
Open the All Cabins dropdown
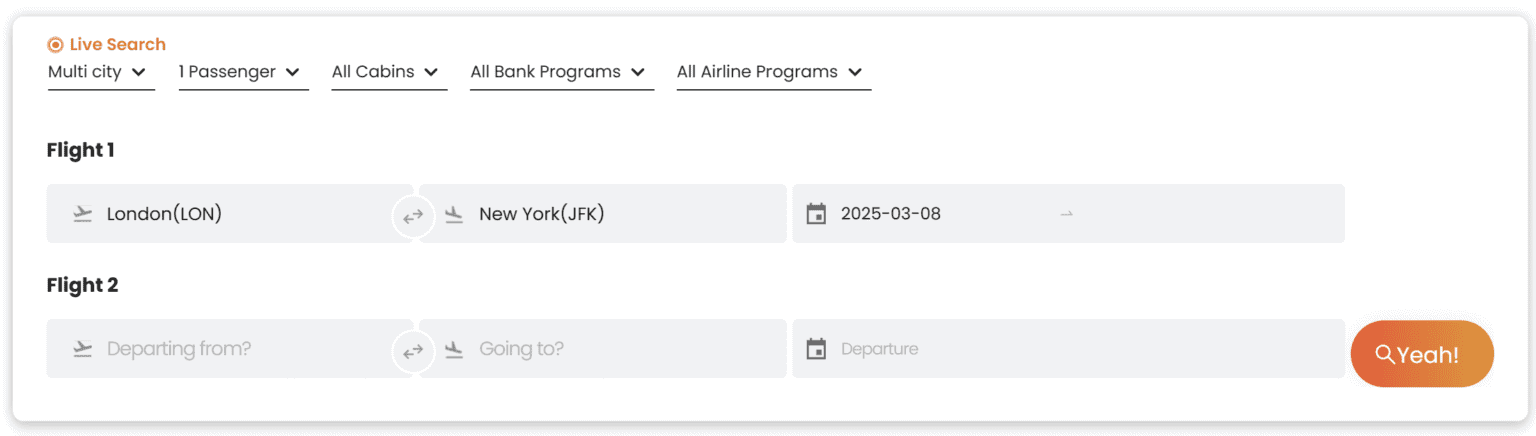(x=387, y=72)
